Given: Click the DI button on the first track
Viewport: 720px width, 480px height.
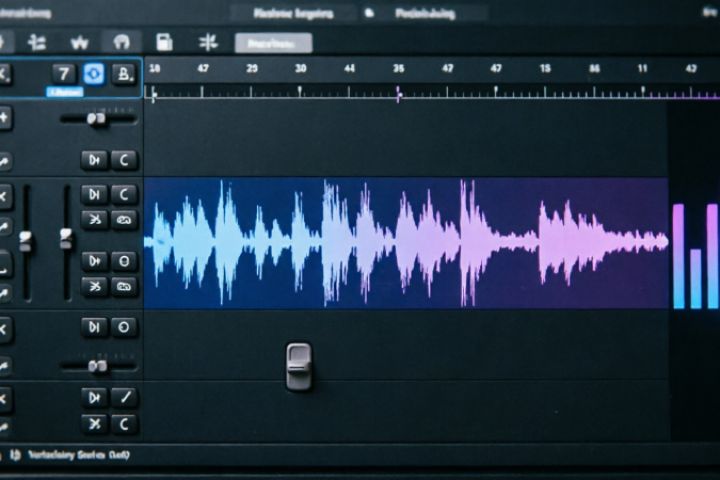Looking at the screenshot, I should [x=94, y=160].
